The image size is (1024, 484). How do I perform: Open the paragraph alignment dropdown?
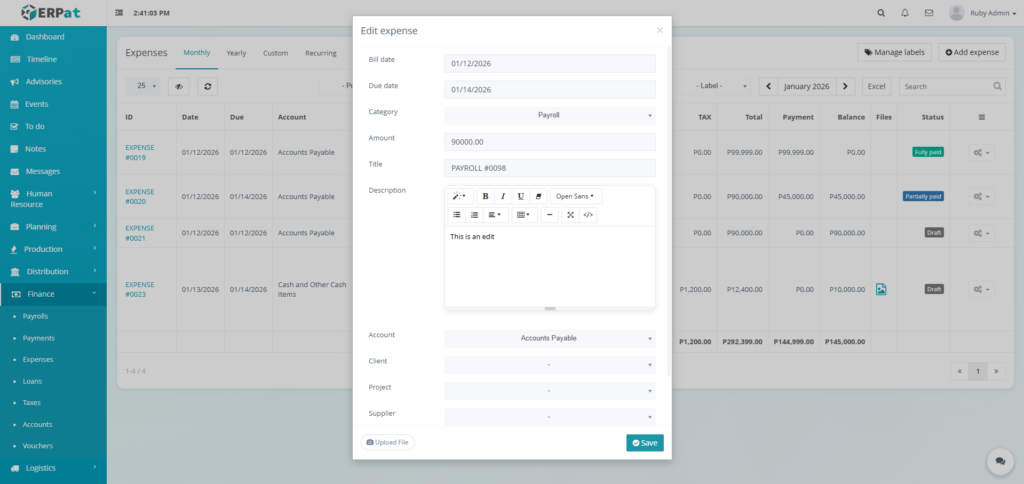pos(496,215)
